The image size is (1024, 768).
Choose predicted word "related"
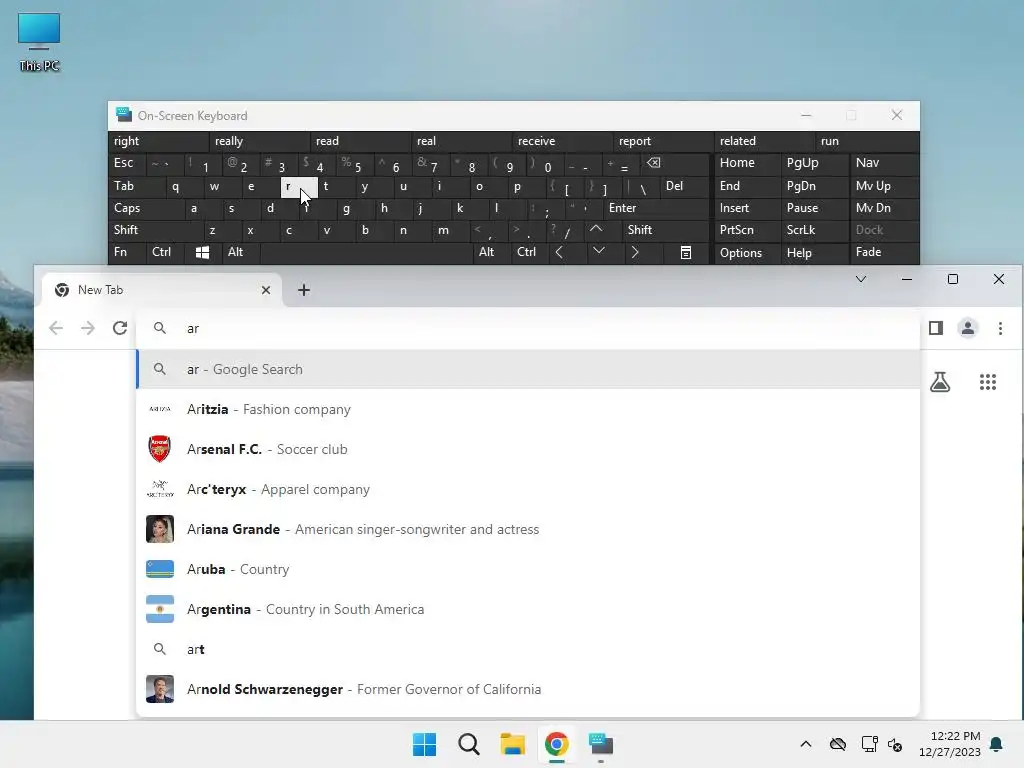[x=765, y=141]
